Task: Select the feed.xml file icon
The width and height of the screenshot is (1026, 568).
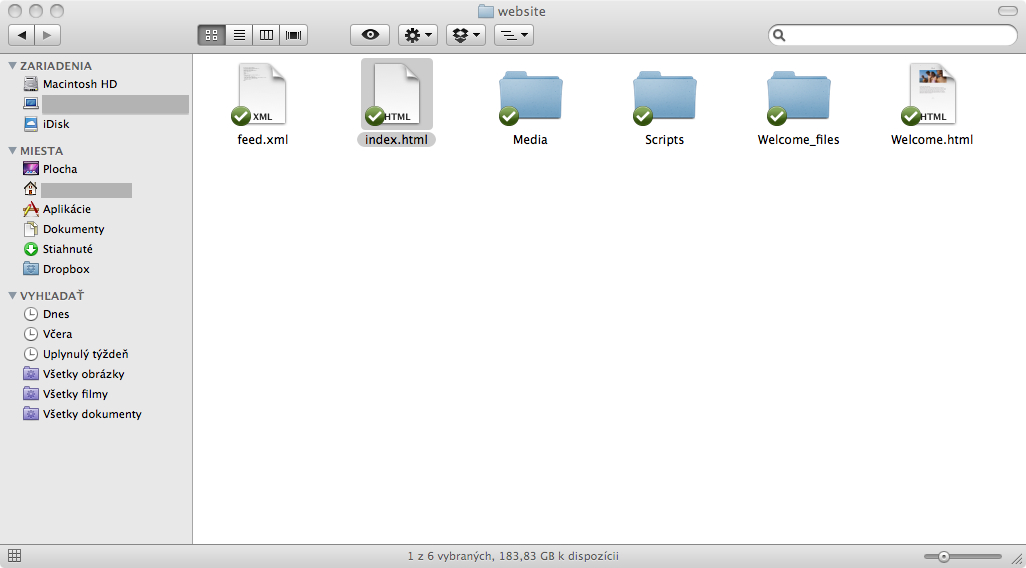Action: point(262,94)
